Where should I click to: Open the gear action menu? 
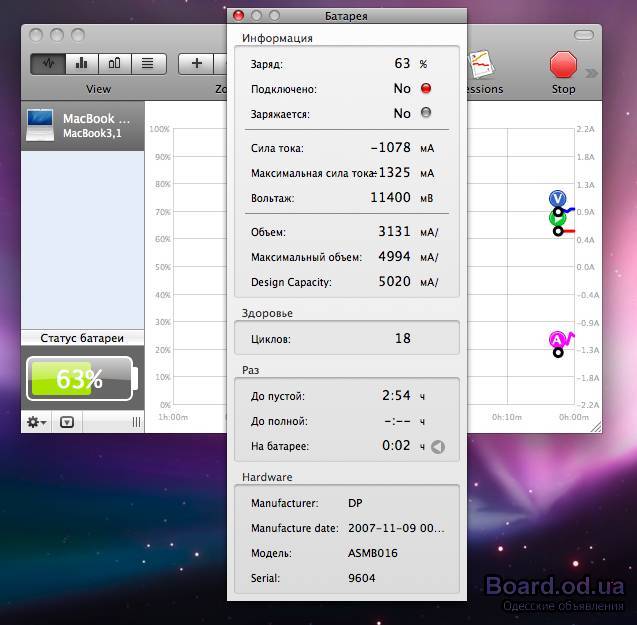click(37, 422)
